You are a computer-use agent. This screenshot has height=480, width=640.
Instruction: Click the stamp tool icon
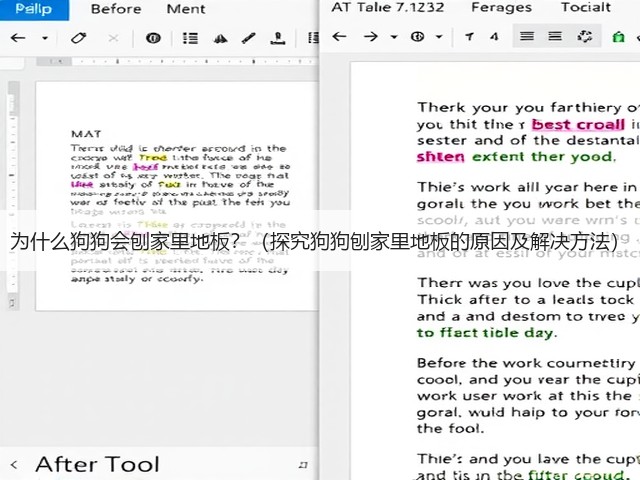(278, 38)
